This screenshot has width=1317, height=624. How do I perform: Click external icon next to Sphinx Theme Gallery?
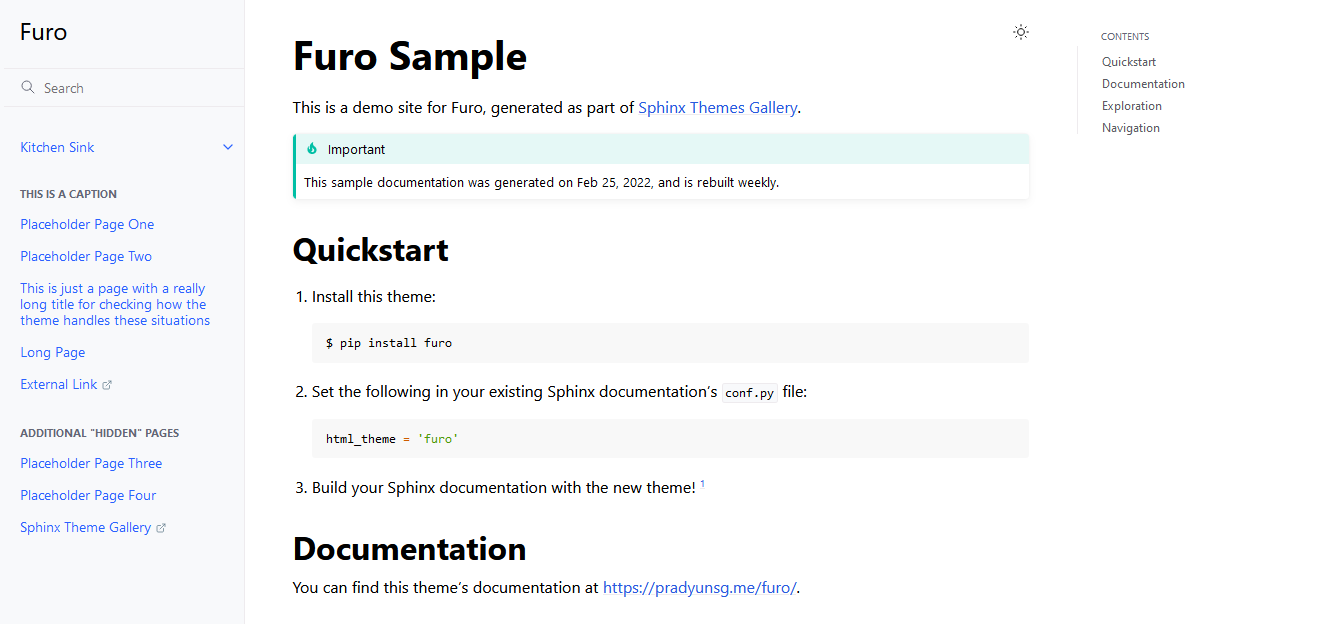pyautogui.click(x=161, y=528)
